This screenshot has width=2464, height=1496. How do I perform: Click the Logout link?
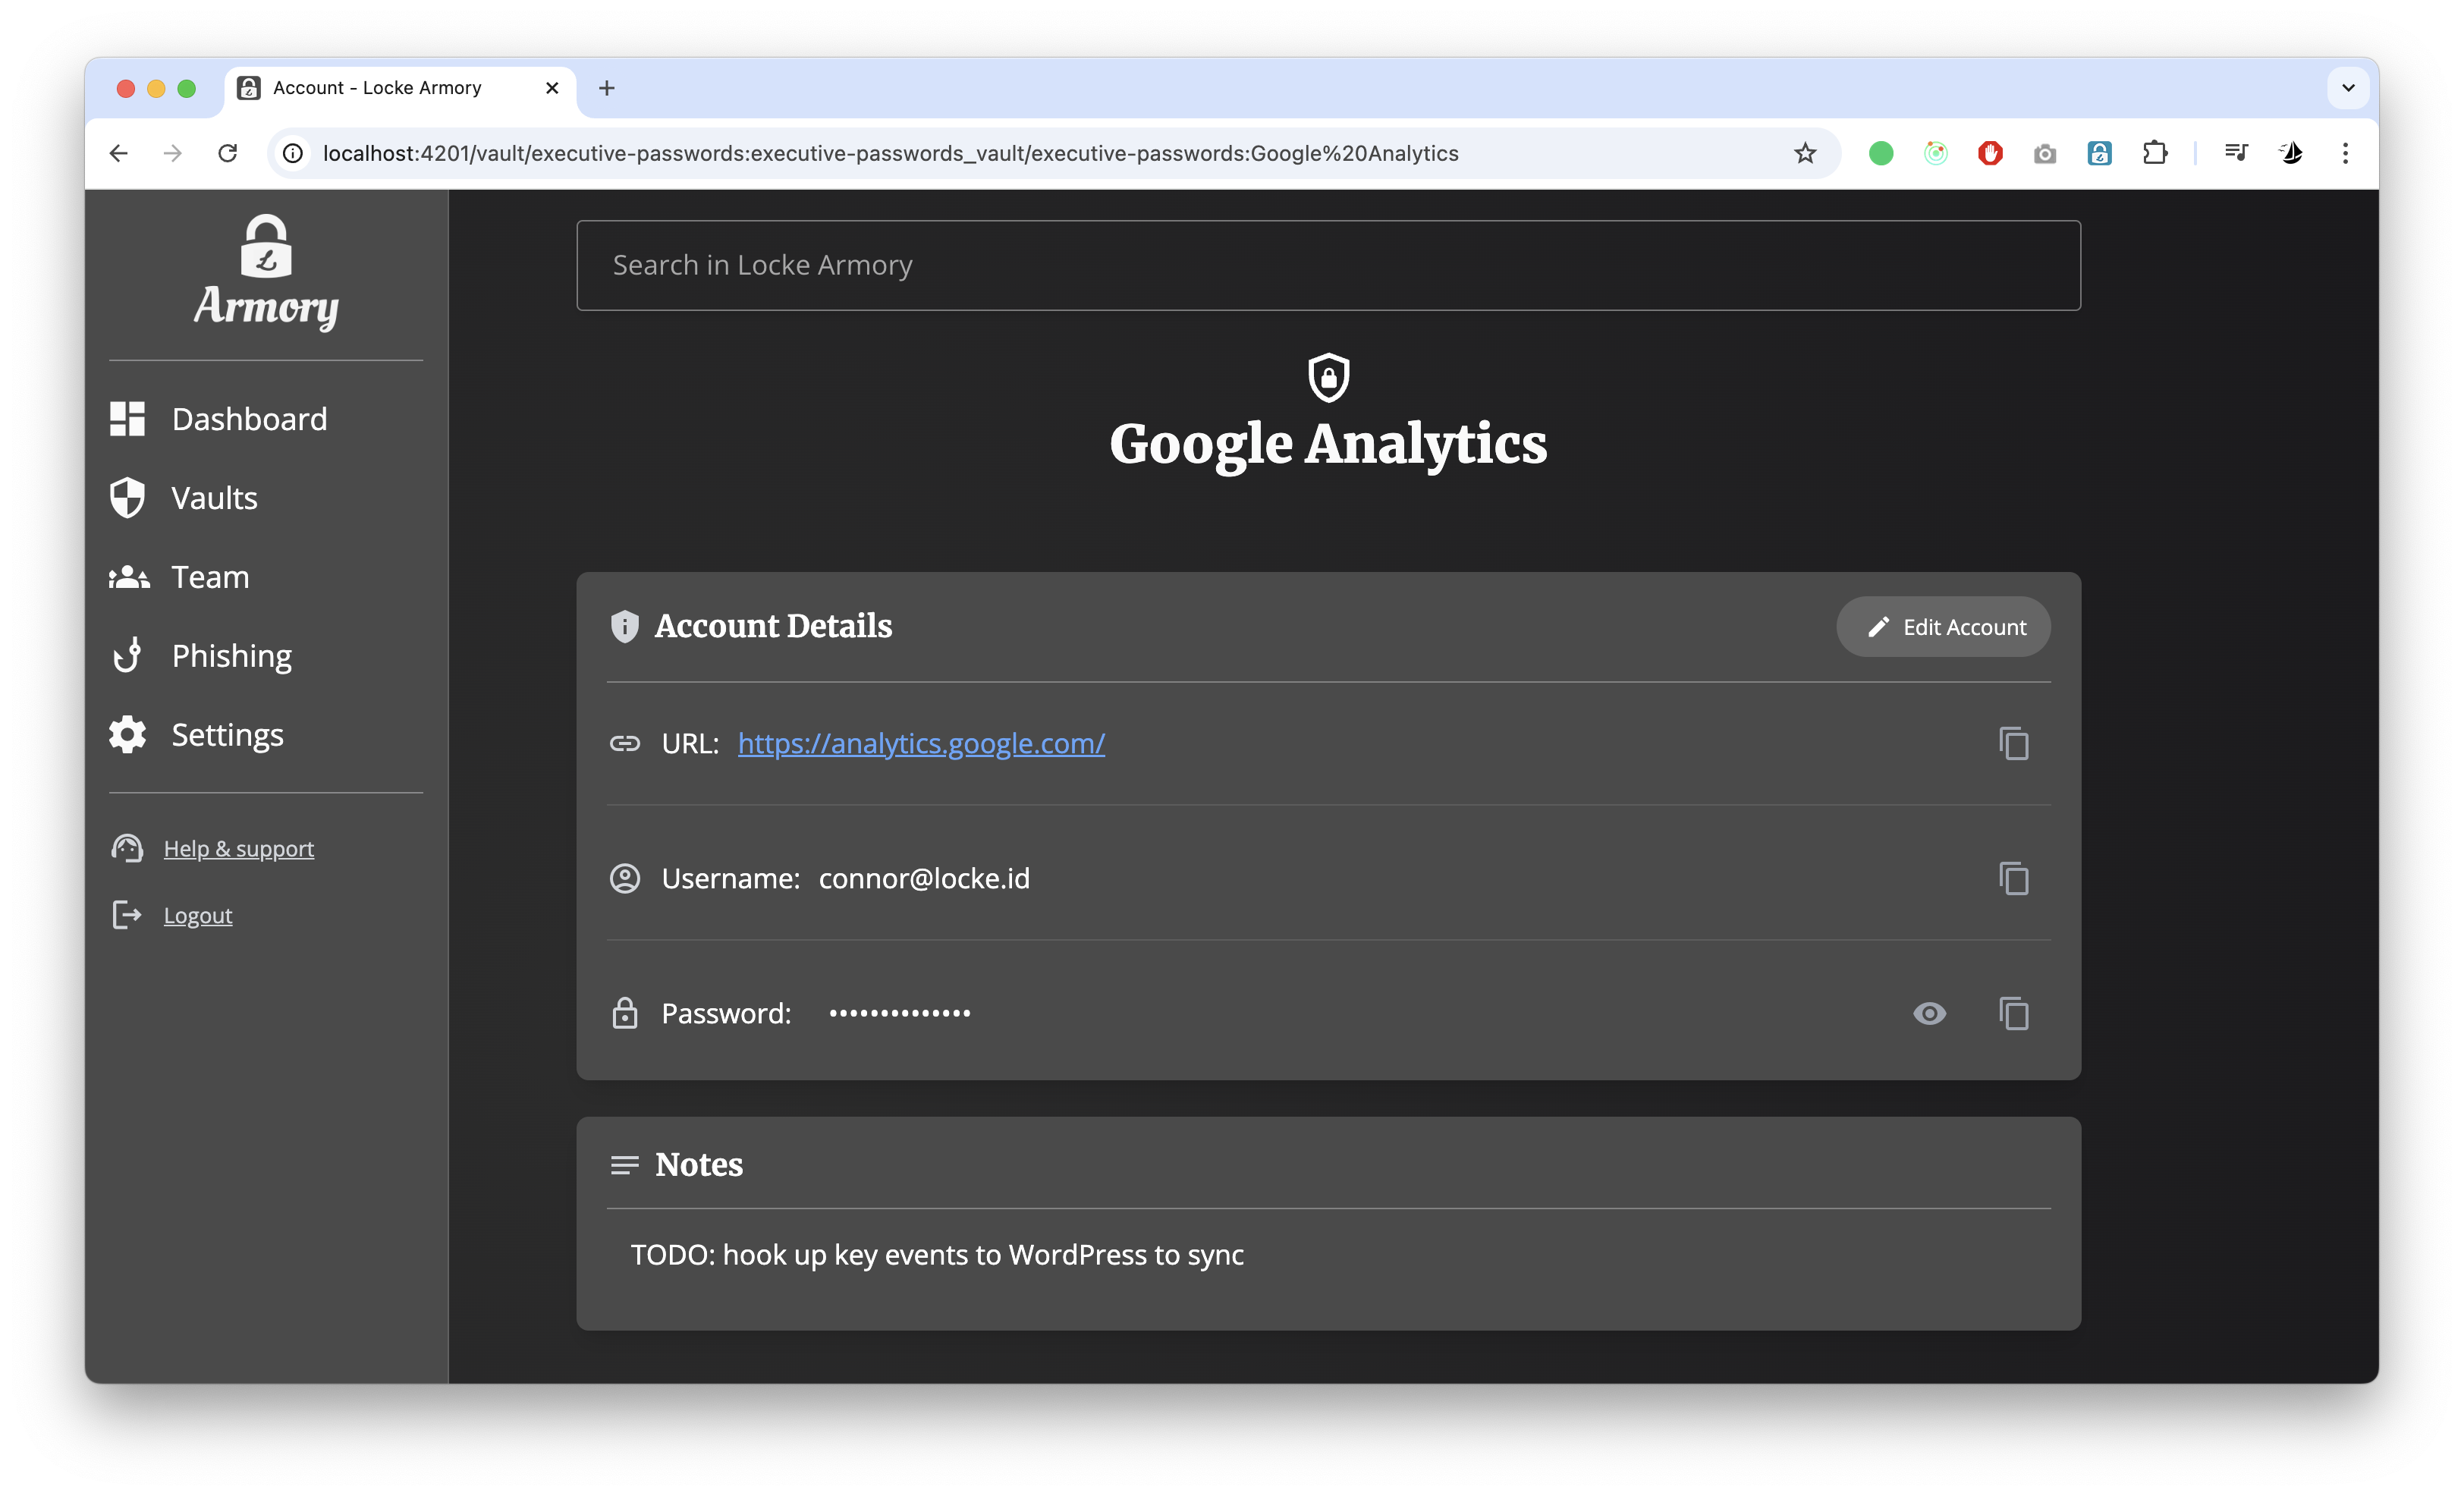[x=198, y=915]
